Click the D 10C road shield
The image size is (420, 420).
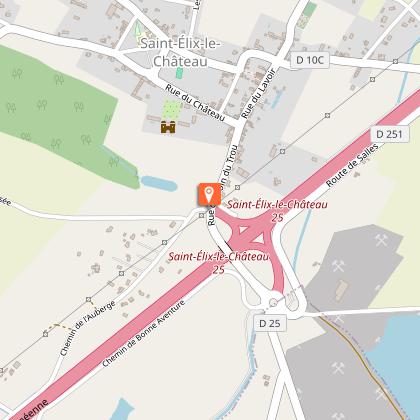[310, 60]
